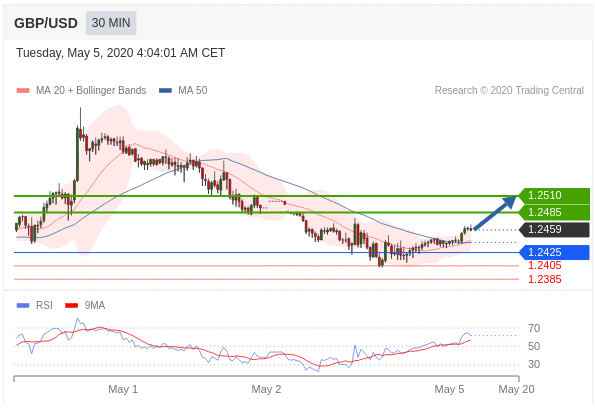Click the red 1.2385 support label
Viewport: 595px width, 411px height.
tap(545, 279)
